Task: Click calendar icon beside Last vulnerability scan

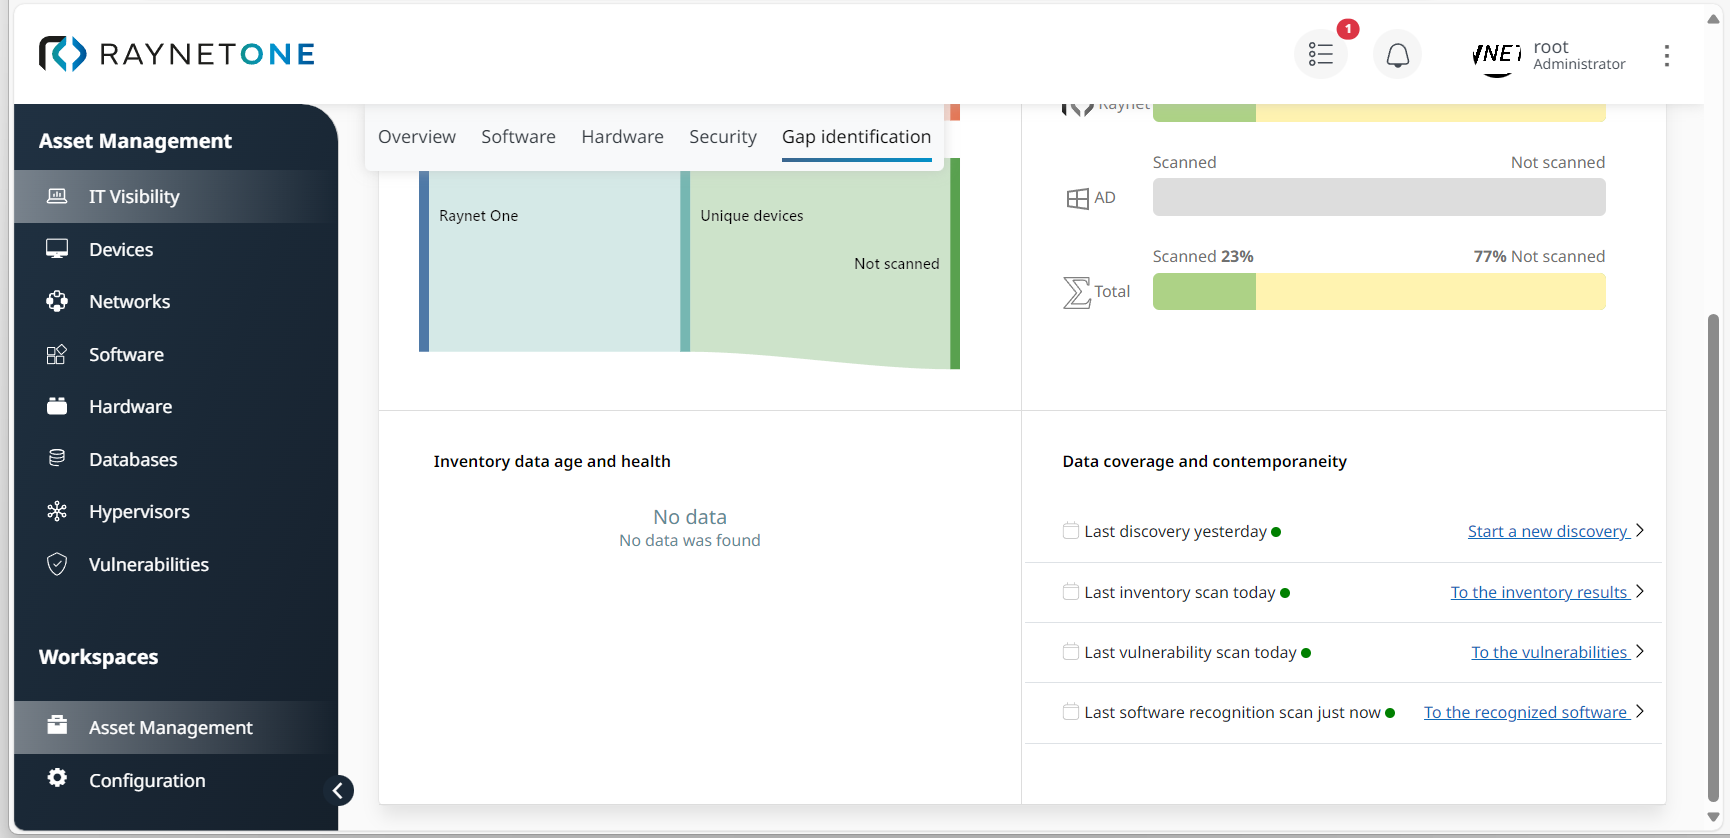Action: pyautogui.click(x=1070, y=652)
